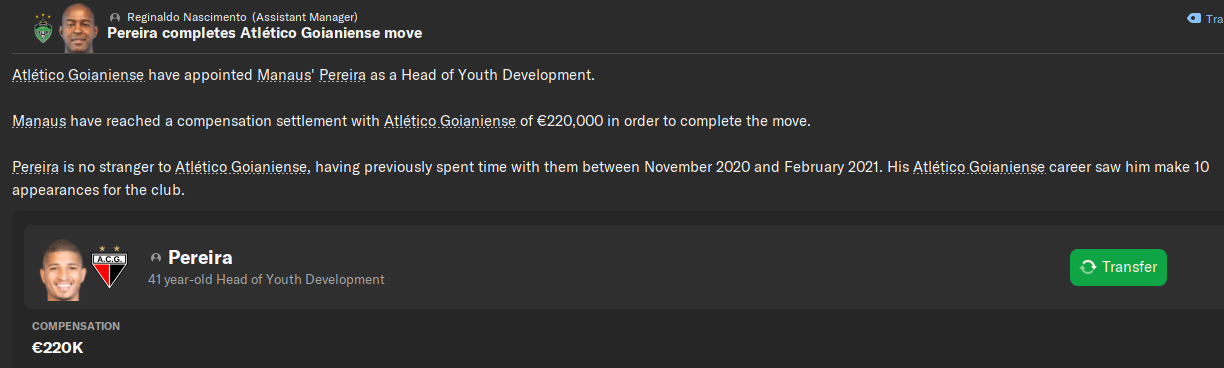Open the Atlético Goianiense link starting the first sentence
The width and height of the screenshot is (1224, 368).
tap(78, 76)
